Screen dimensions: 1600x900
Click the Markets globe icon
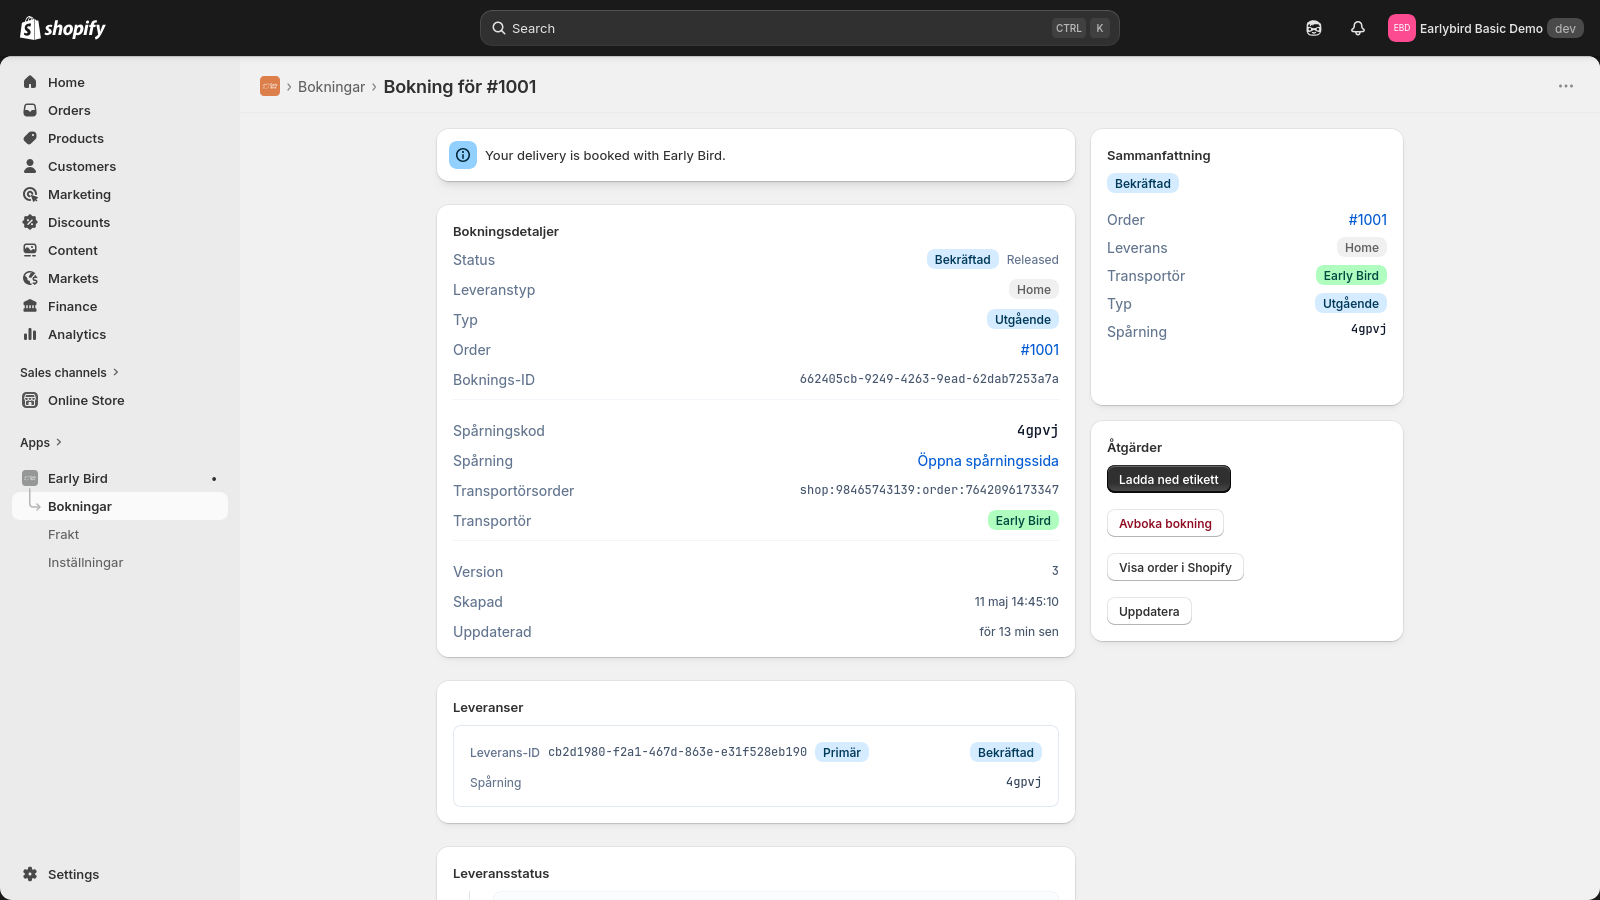(x=30, y=278)
